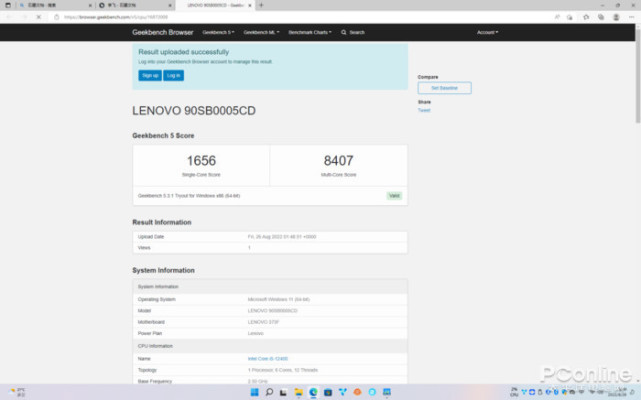Click the site info lock icon in address bar
641x400 pixels.
(x=57, y=17)
